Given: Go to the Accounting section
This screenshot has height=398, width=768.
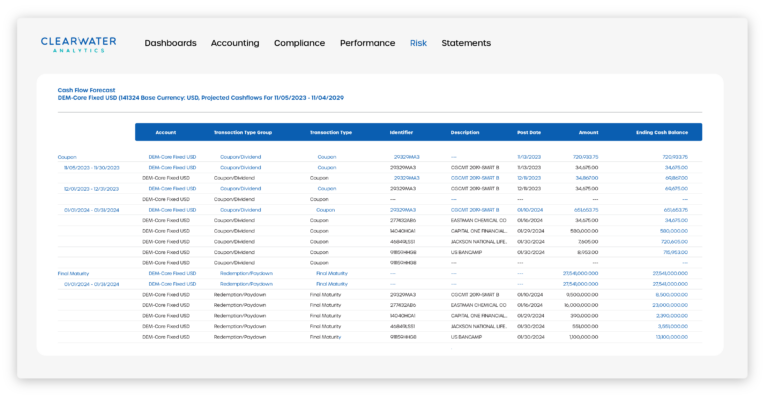Looking at the screenshot, I should [x=235, y=43].
